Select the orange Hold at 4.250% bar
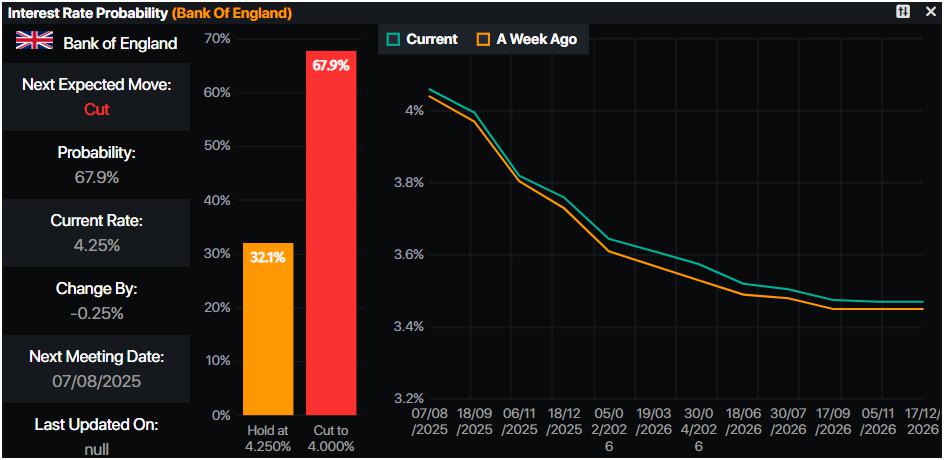This screenshot has width=944, height=460. coord(268,329)
